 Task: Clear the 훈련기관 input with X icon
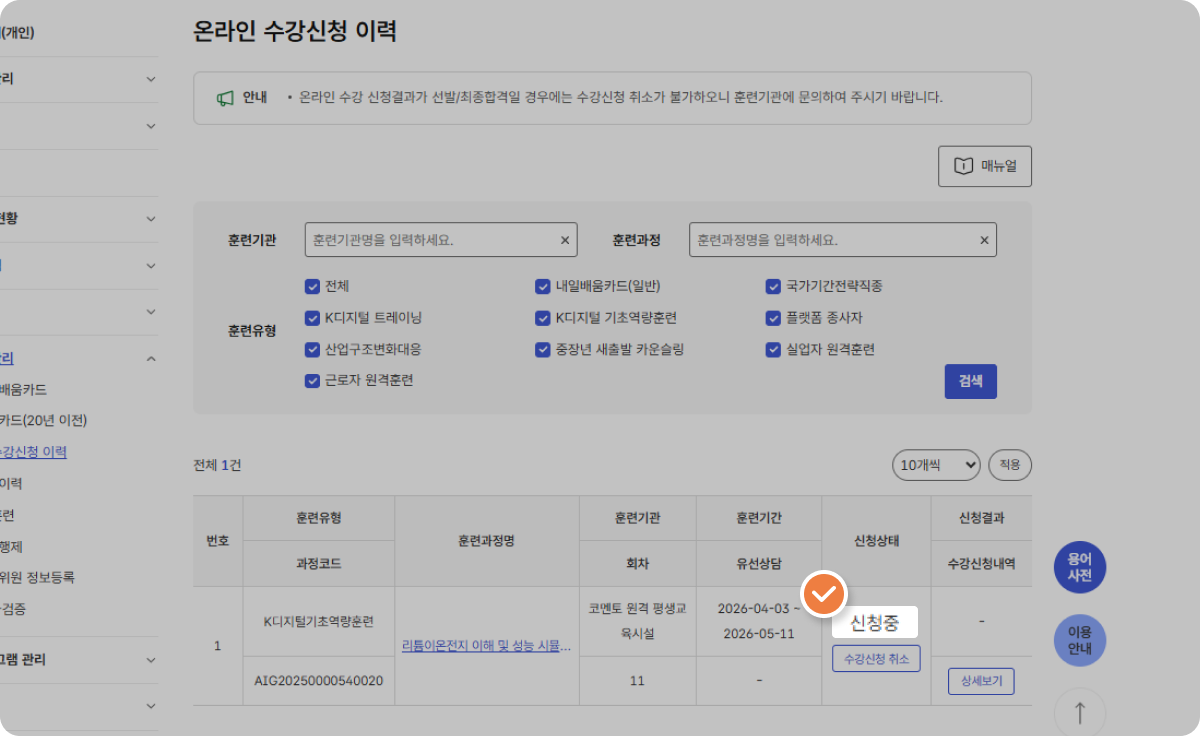[x=564, y=240]
